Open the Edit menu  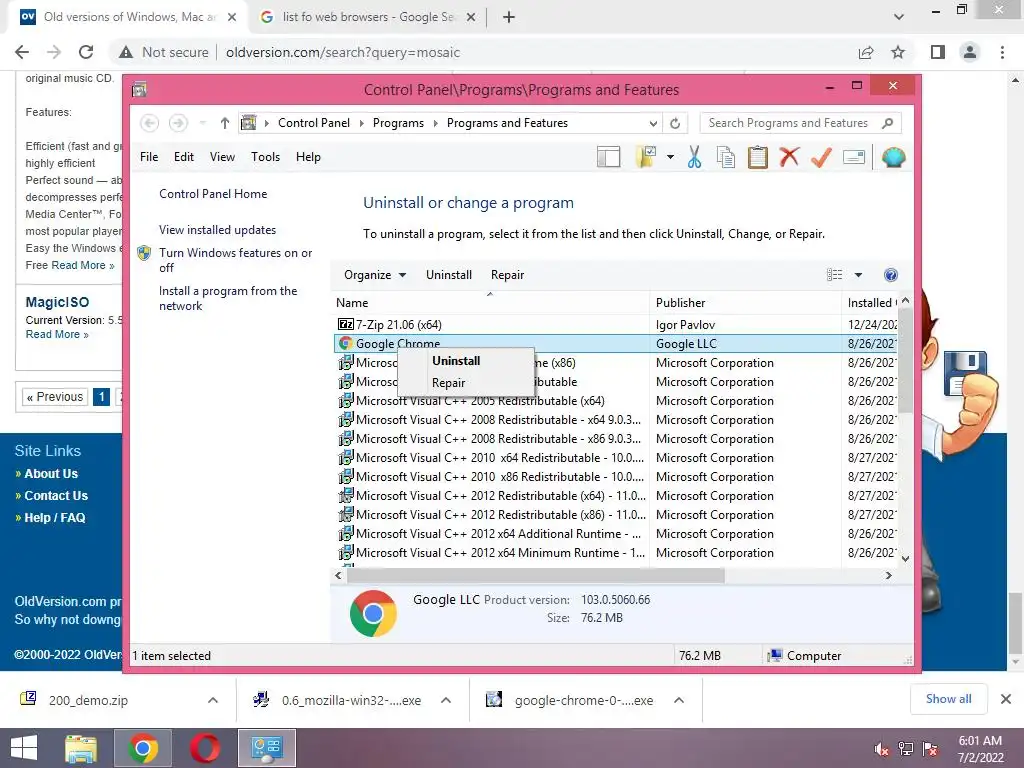coord(184,157)
